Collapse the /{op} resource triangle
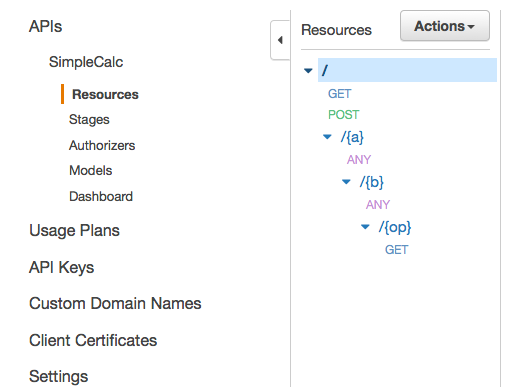Image resolution: width=507 pixels, height=387 pixels. 365,227
